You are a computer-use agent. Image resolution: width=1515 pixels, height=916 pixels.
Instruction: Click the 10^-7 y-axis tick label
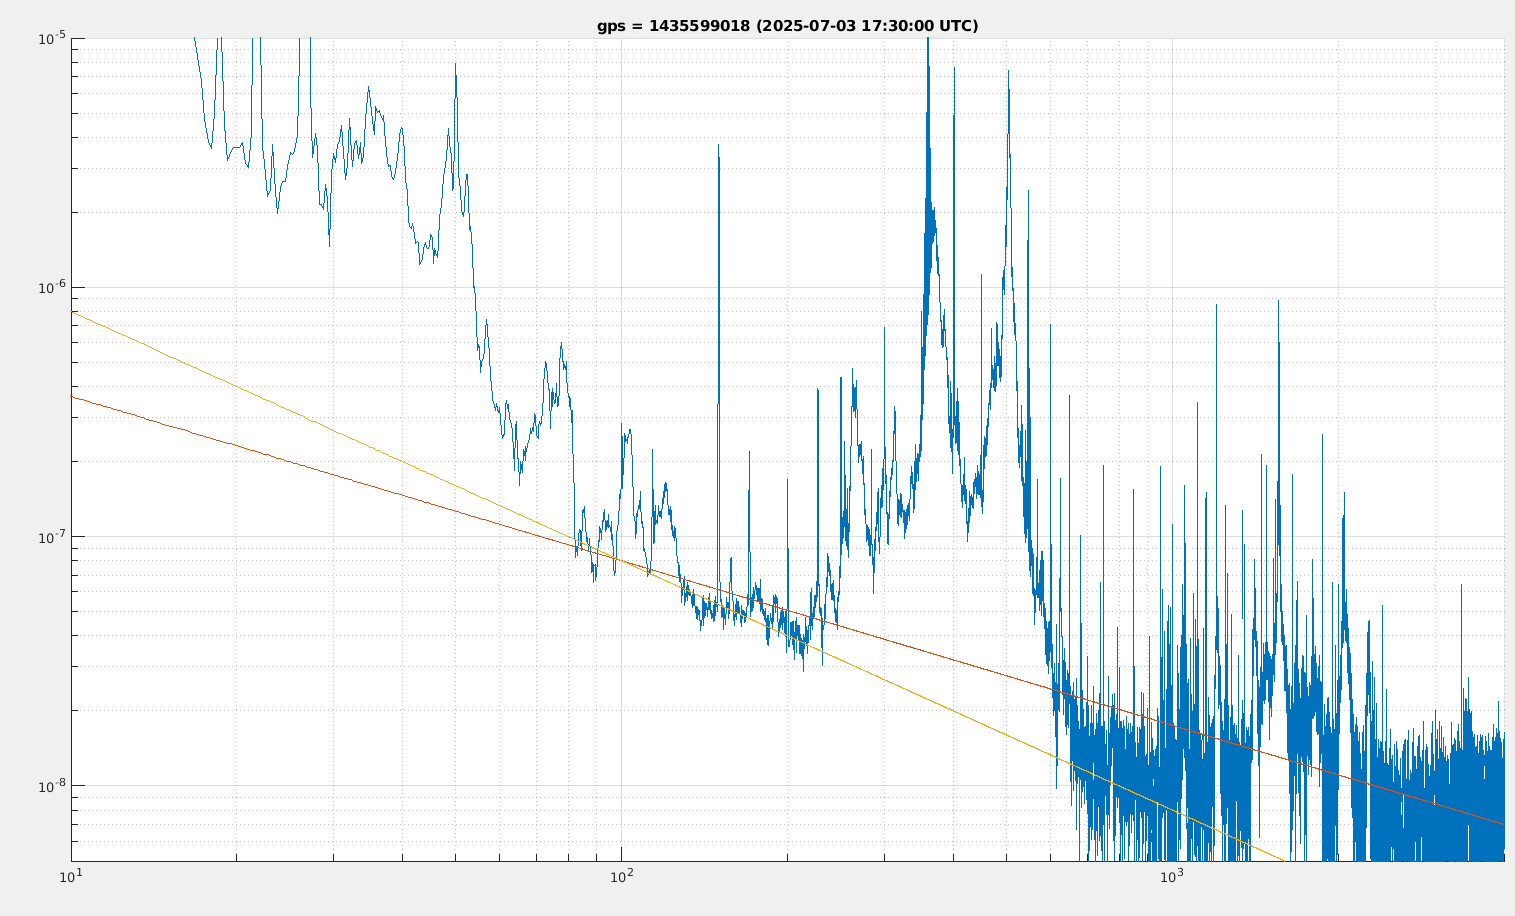(x=52, y=536)
